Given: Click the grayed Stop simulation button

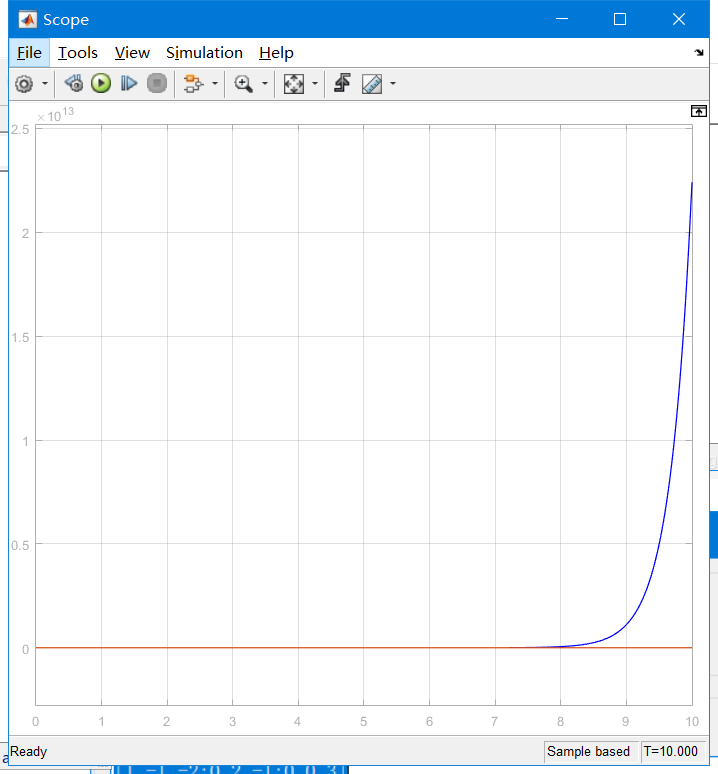Looking at the screenshot, I should (157, 83).
